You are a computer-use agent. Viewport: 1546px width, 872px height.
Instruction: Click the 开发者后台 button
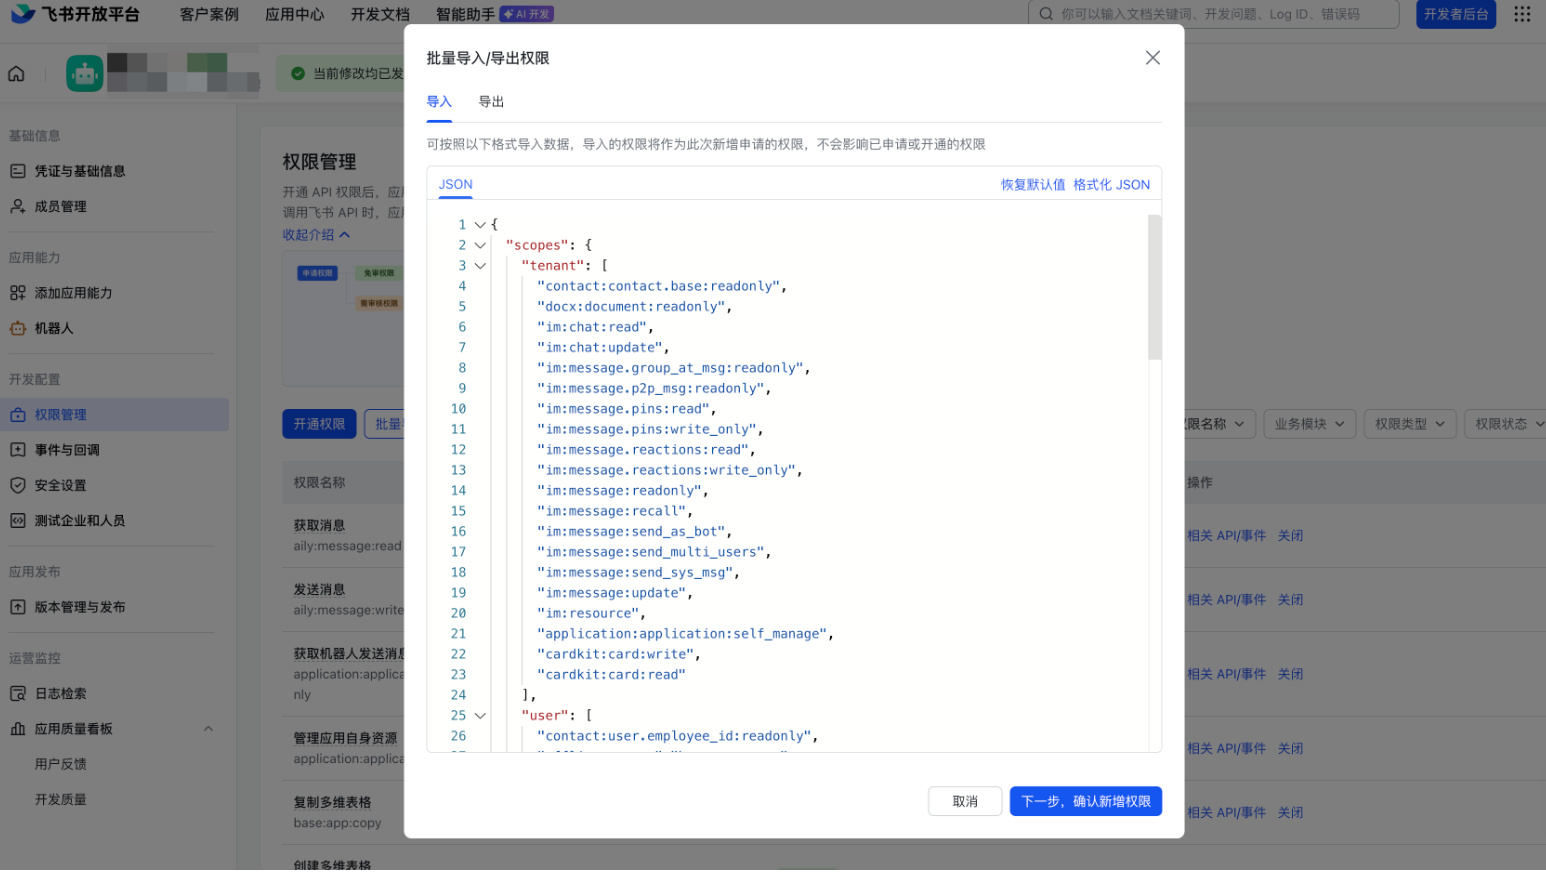click(1456, 14)
